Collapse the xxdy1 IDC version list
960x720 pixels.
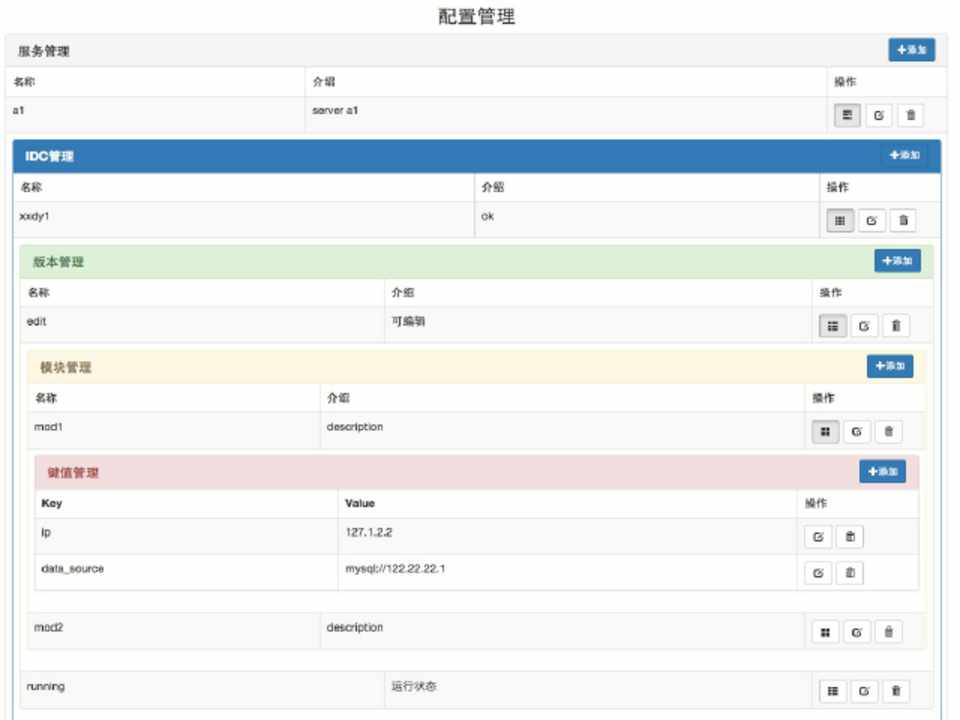pyautogui.click(x=840, y=220)
